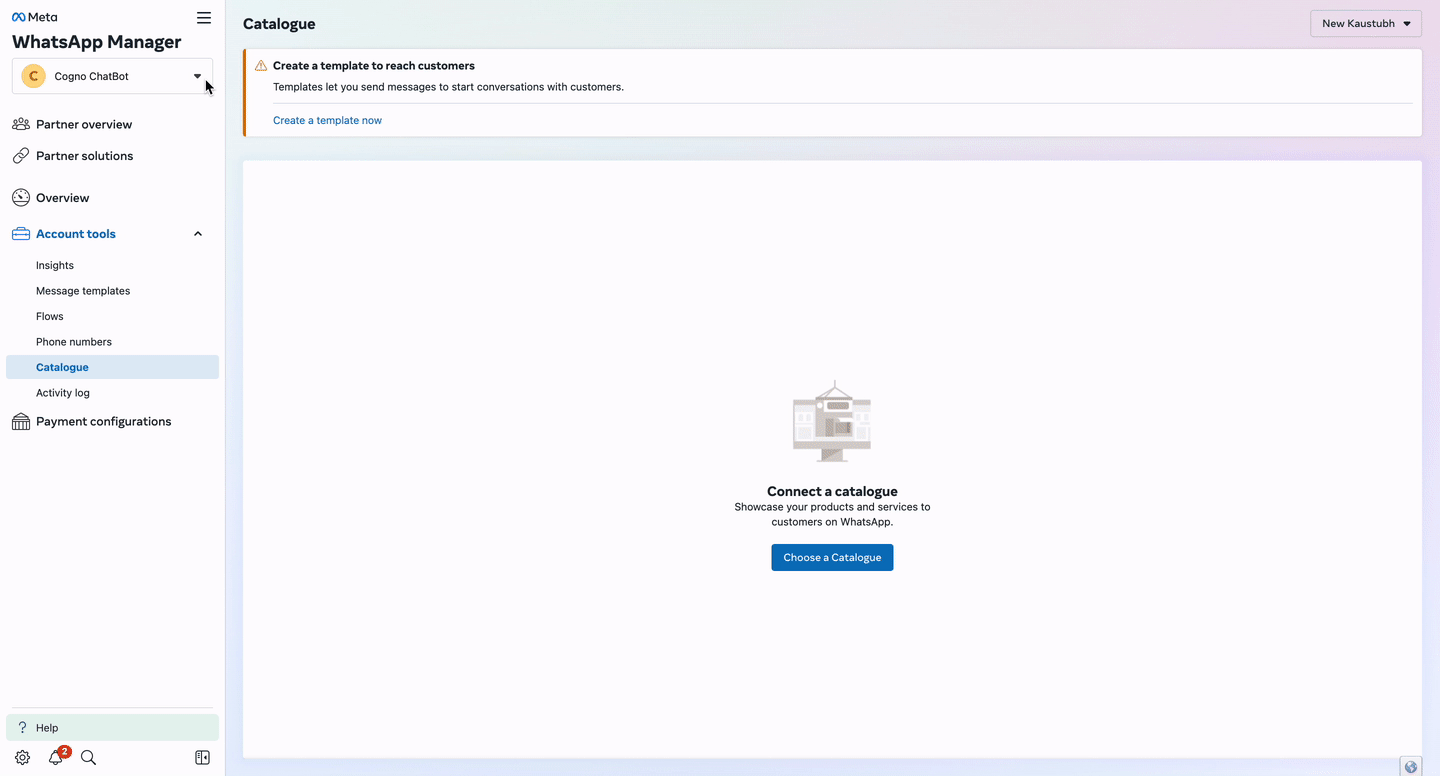Click the Cogno ChatBot avatar C
Screen dimensions: 1440x776
tap(33, 76)
